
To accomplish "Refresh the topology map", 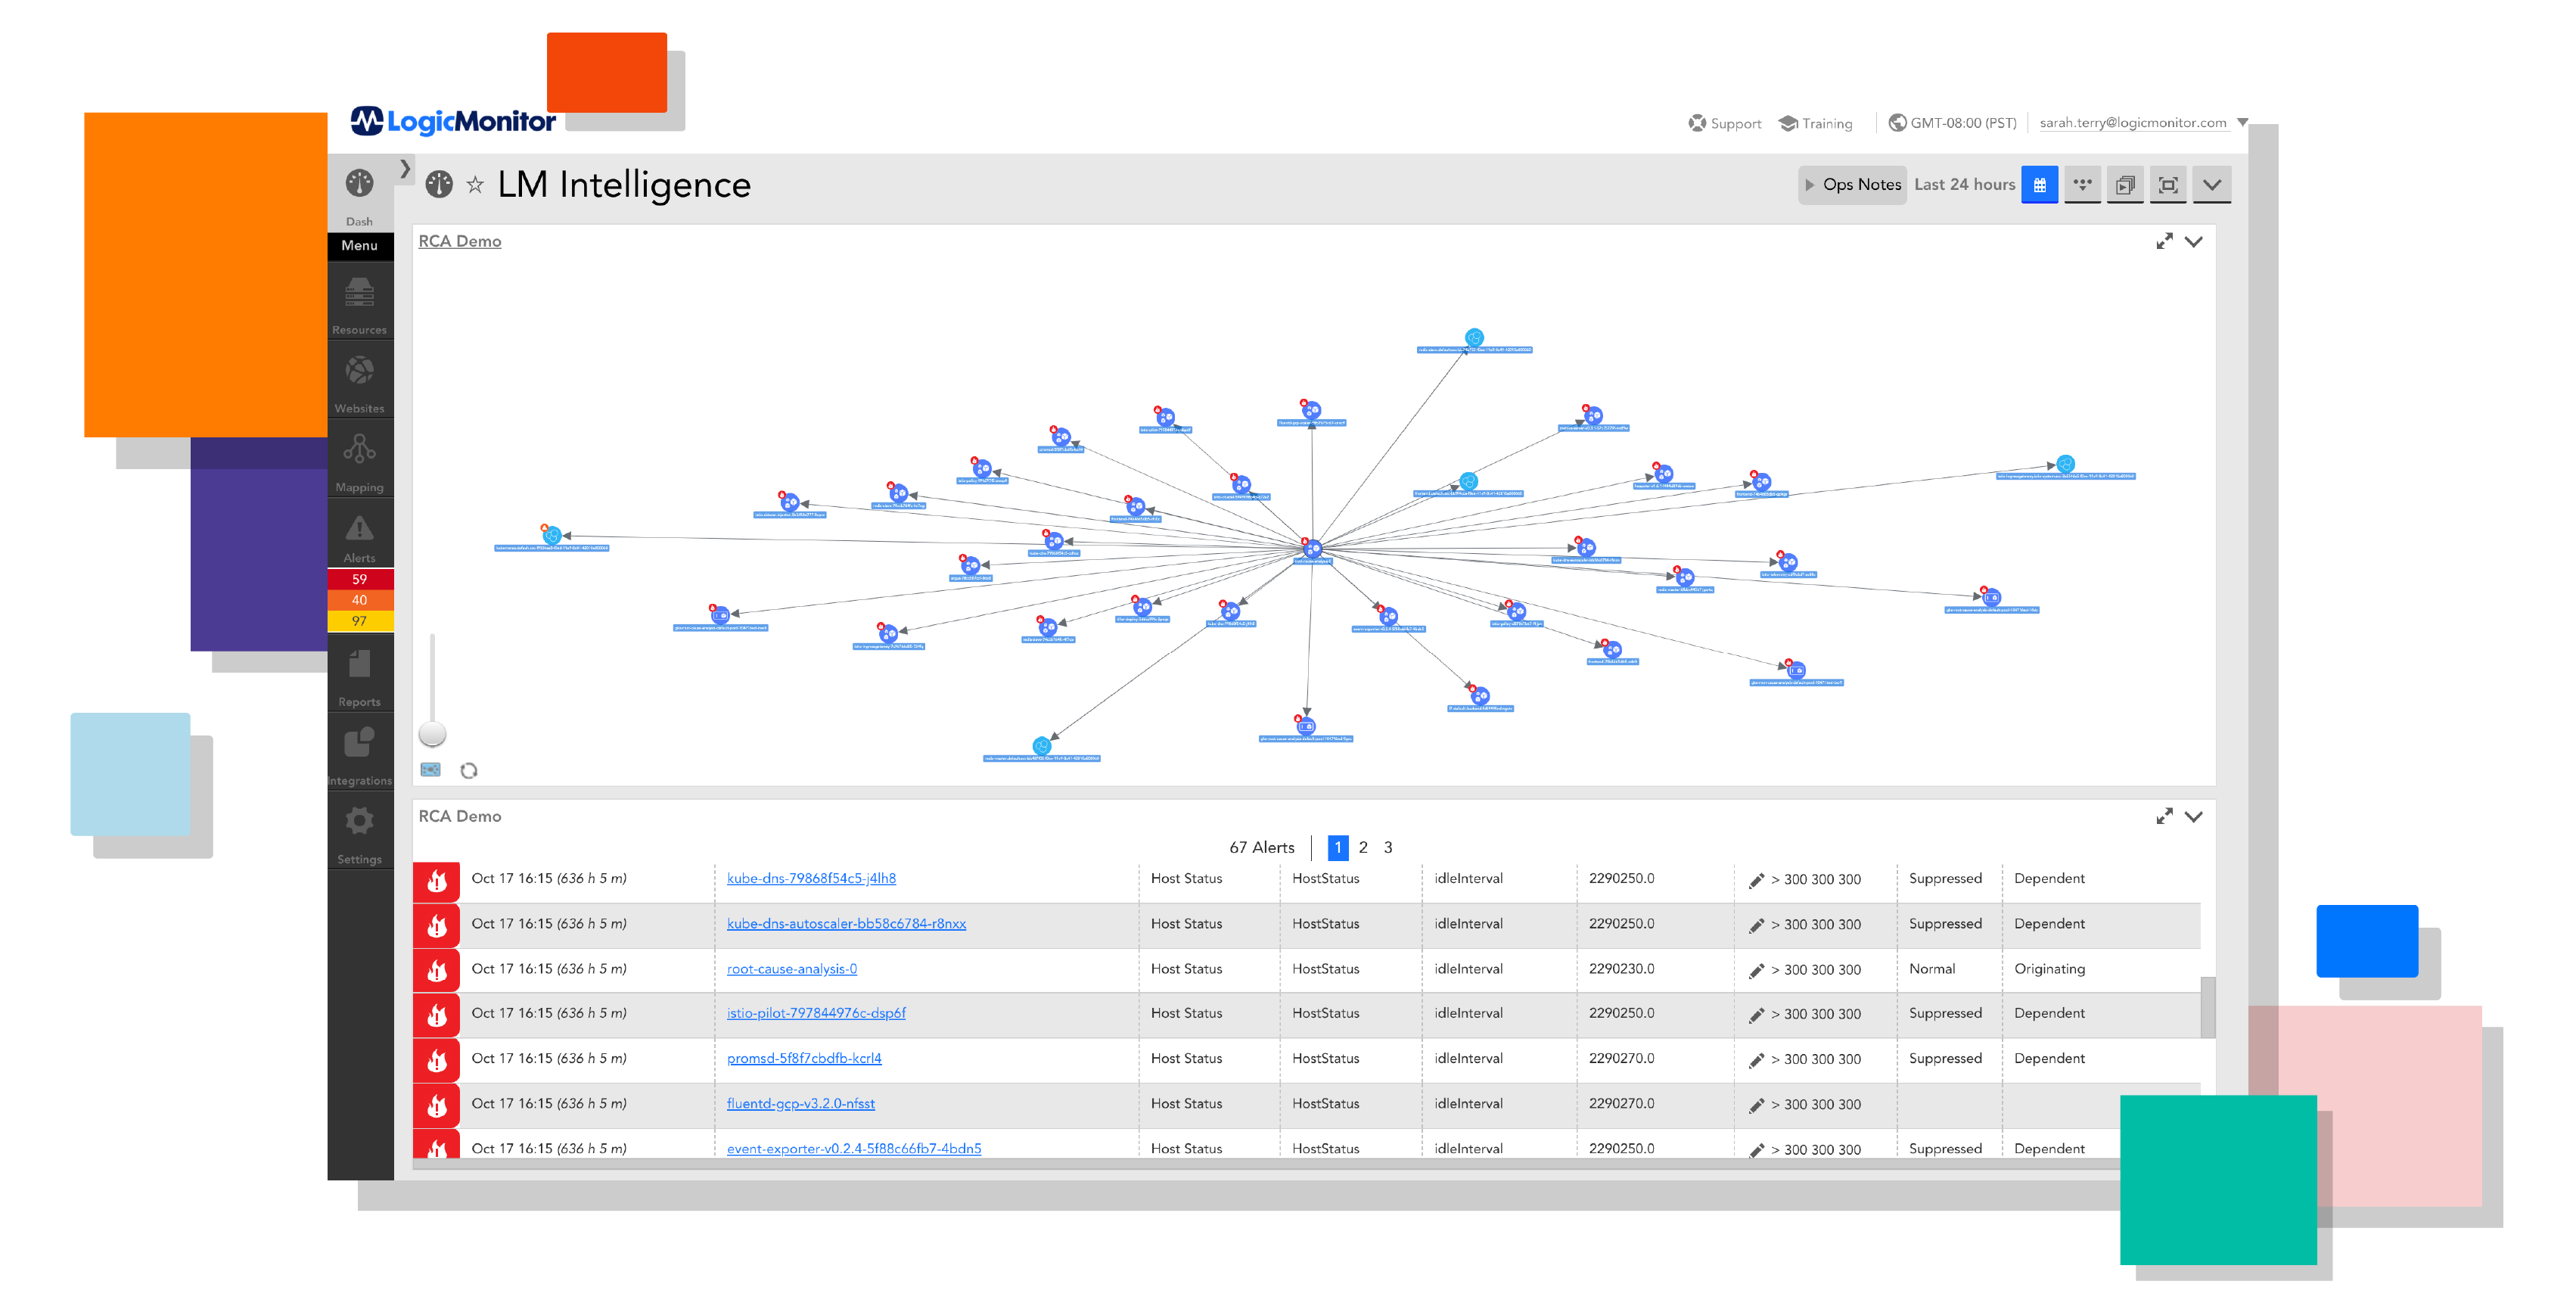I will coord(468,770).
